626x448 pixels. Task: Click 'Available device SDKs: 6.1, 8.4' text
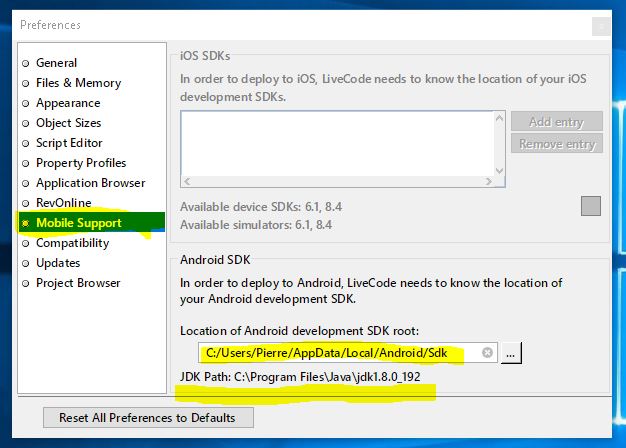pyautogui.click(x=261, y=207)
